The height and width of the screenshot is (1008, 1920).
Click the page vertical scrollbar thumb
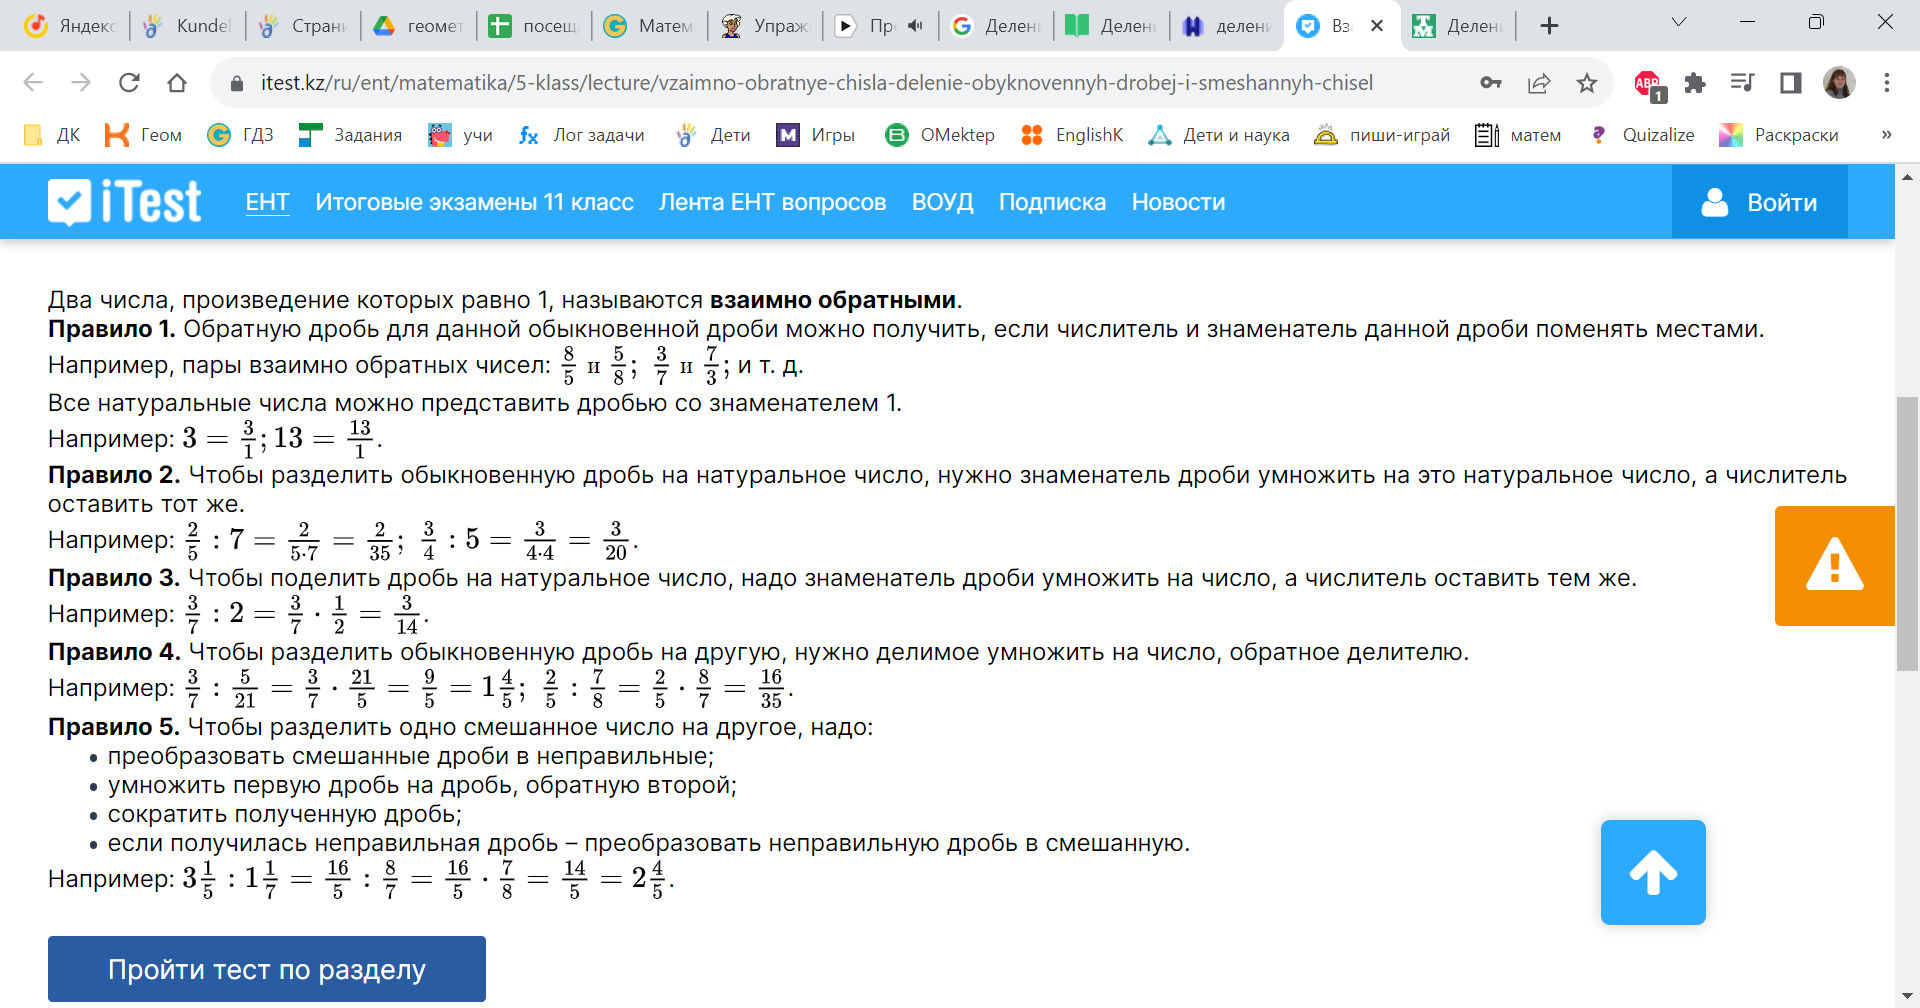(x=1907, y=534)
